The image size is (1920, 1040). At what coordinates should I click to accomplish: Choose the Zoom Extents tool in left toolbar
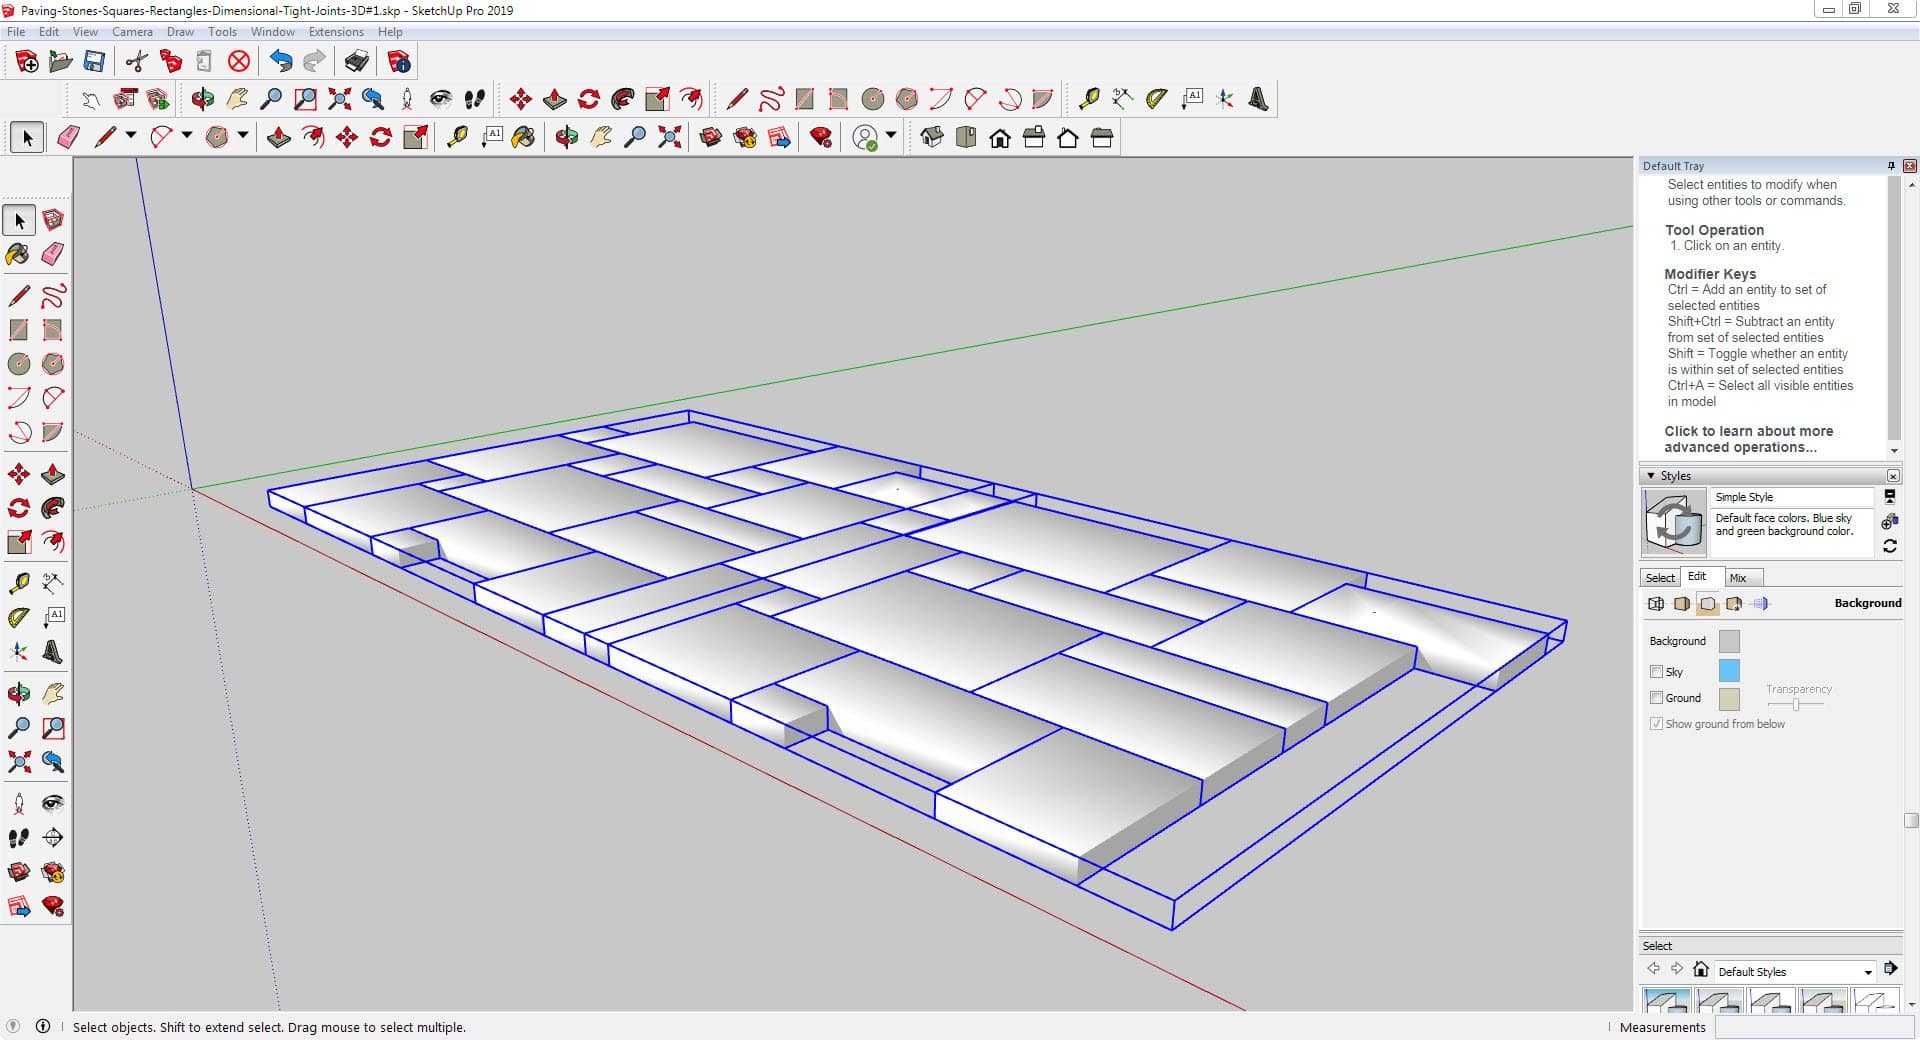[18, 763]
